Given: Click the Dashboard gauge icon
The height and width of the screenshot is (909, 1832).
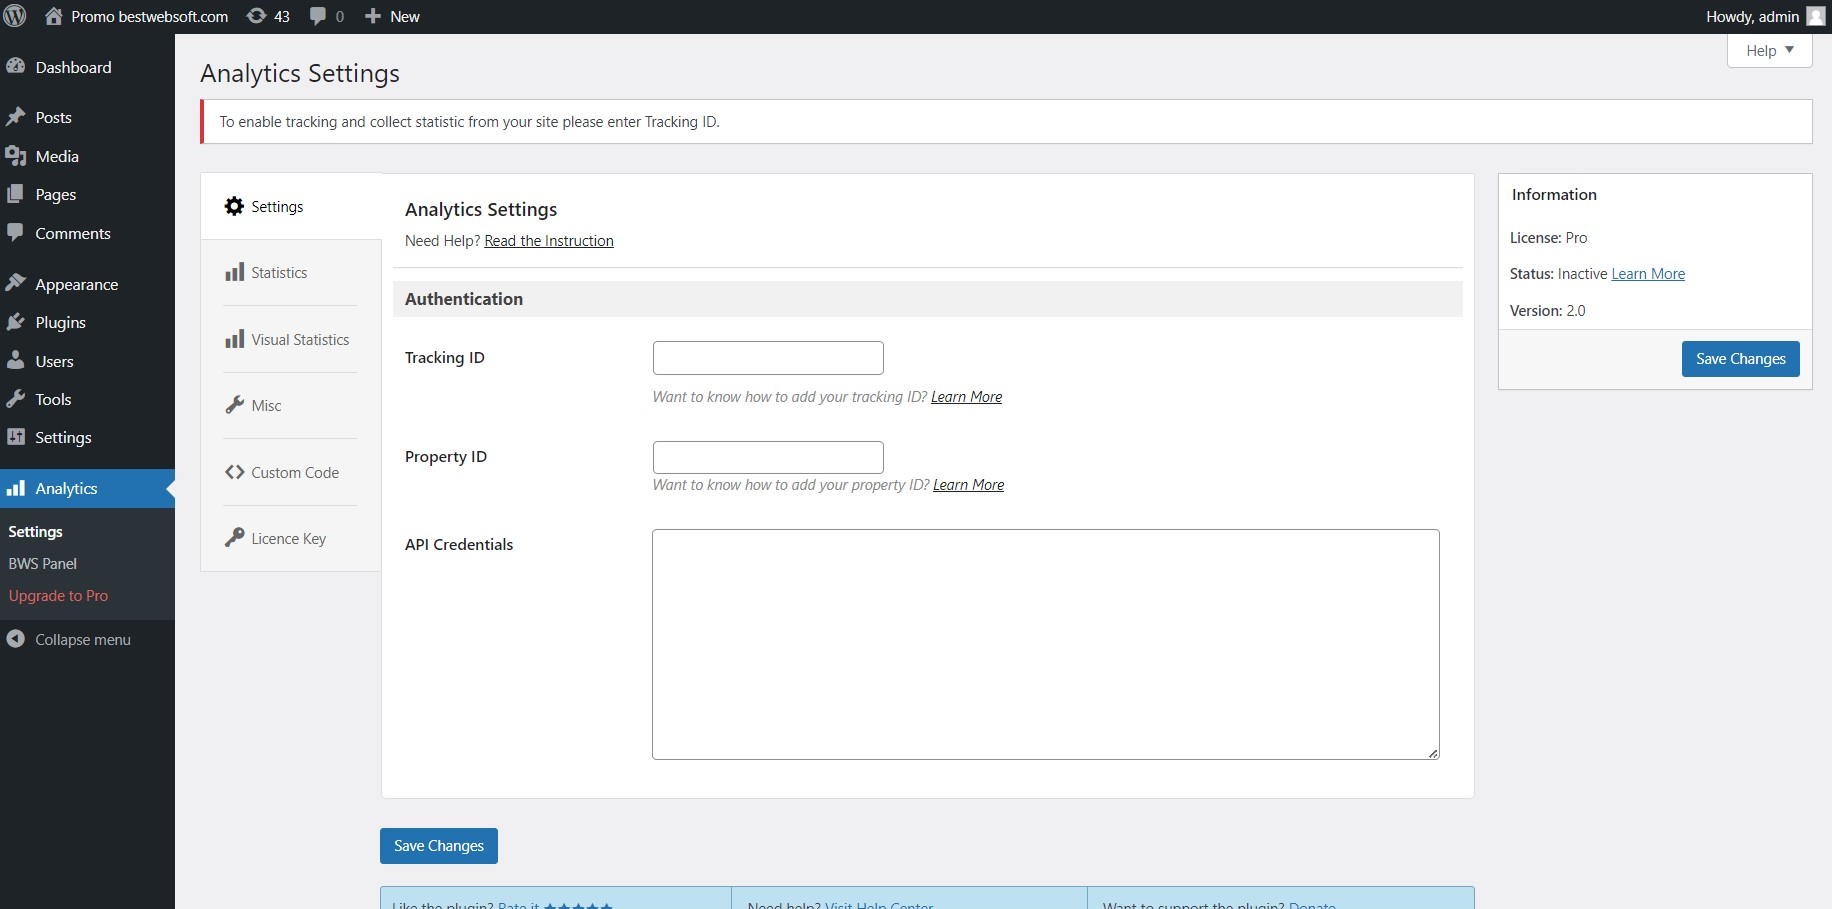Looking at the screenshot, I should point(15,66).
